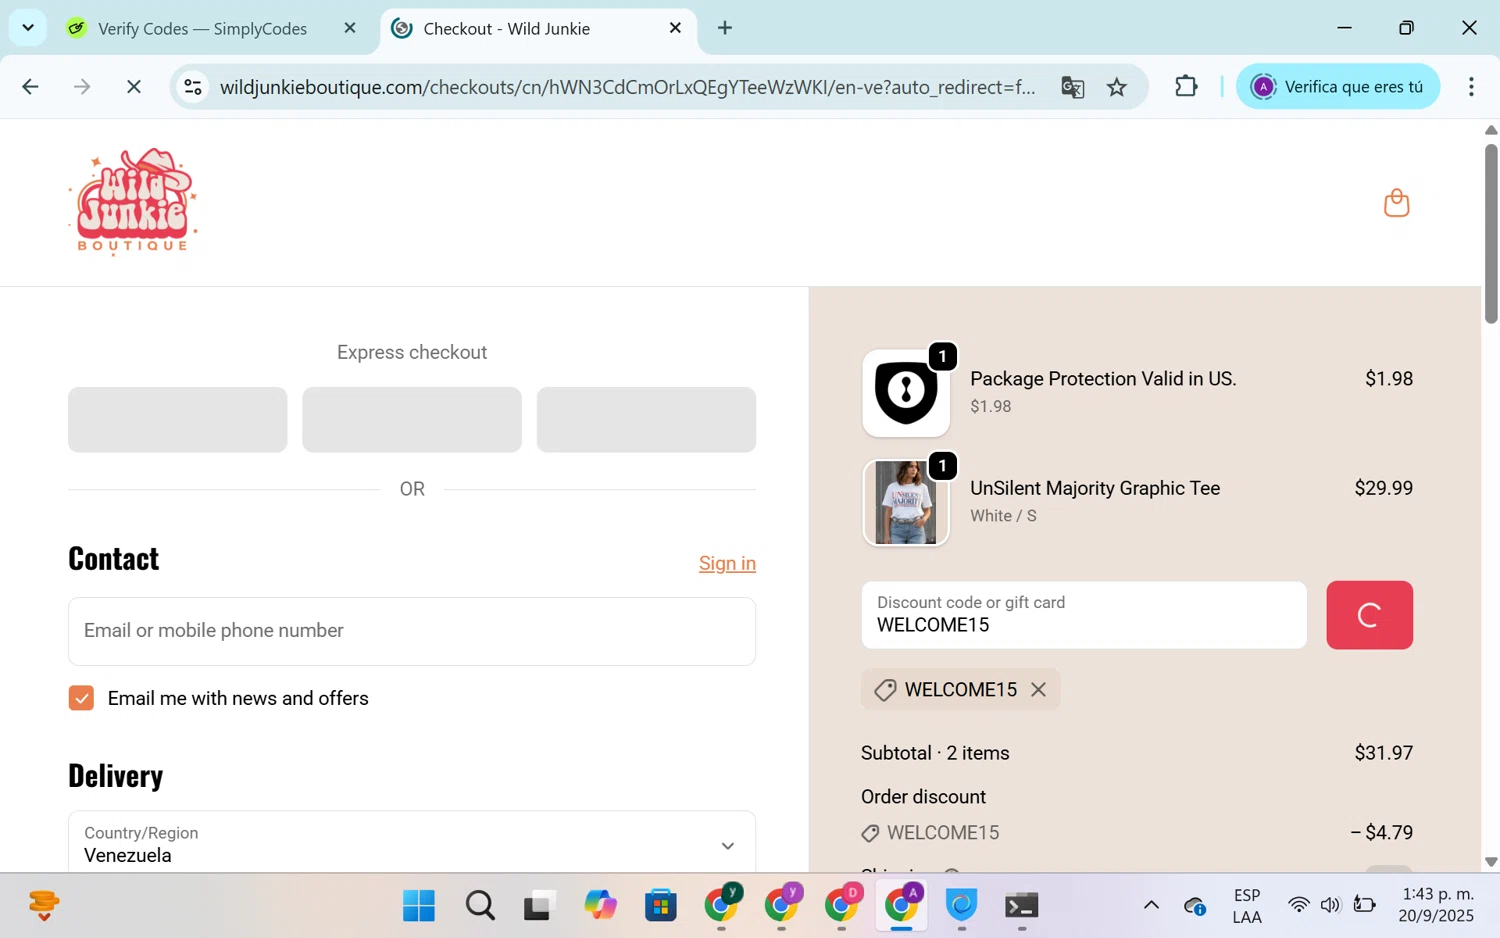Open the Terminal taskbar icon
This screenshot has width=1500, height=938.
coord(1022,906)
